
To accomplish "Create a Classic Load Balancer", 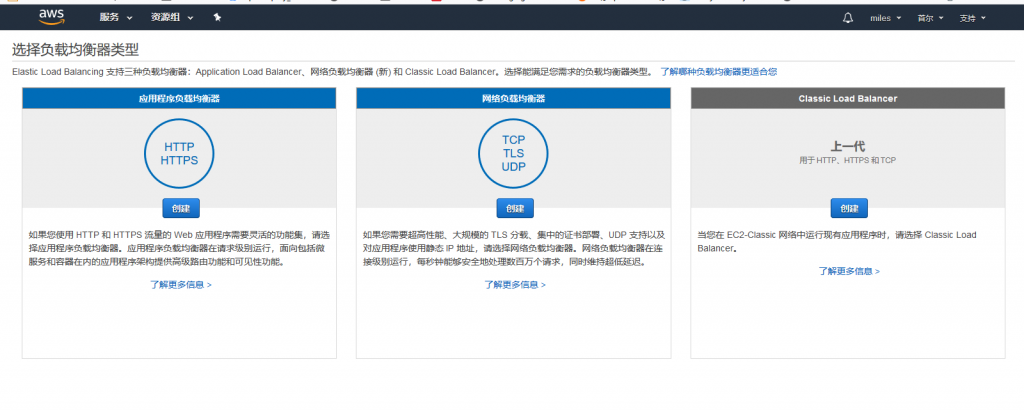I will [x=849, y=208].
